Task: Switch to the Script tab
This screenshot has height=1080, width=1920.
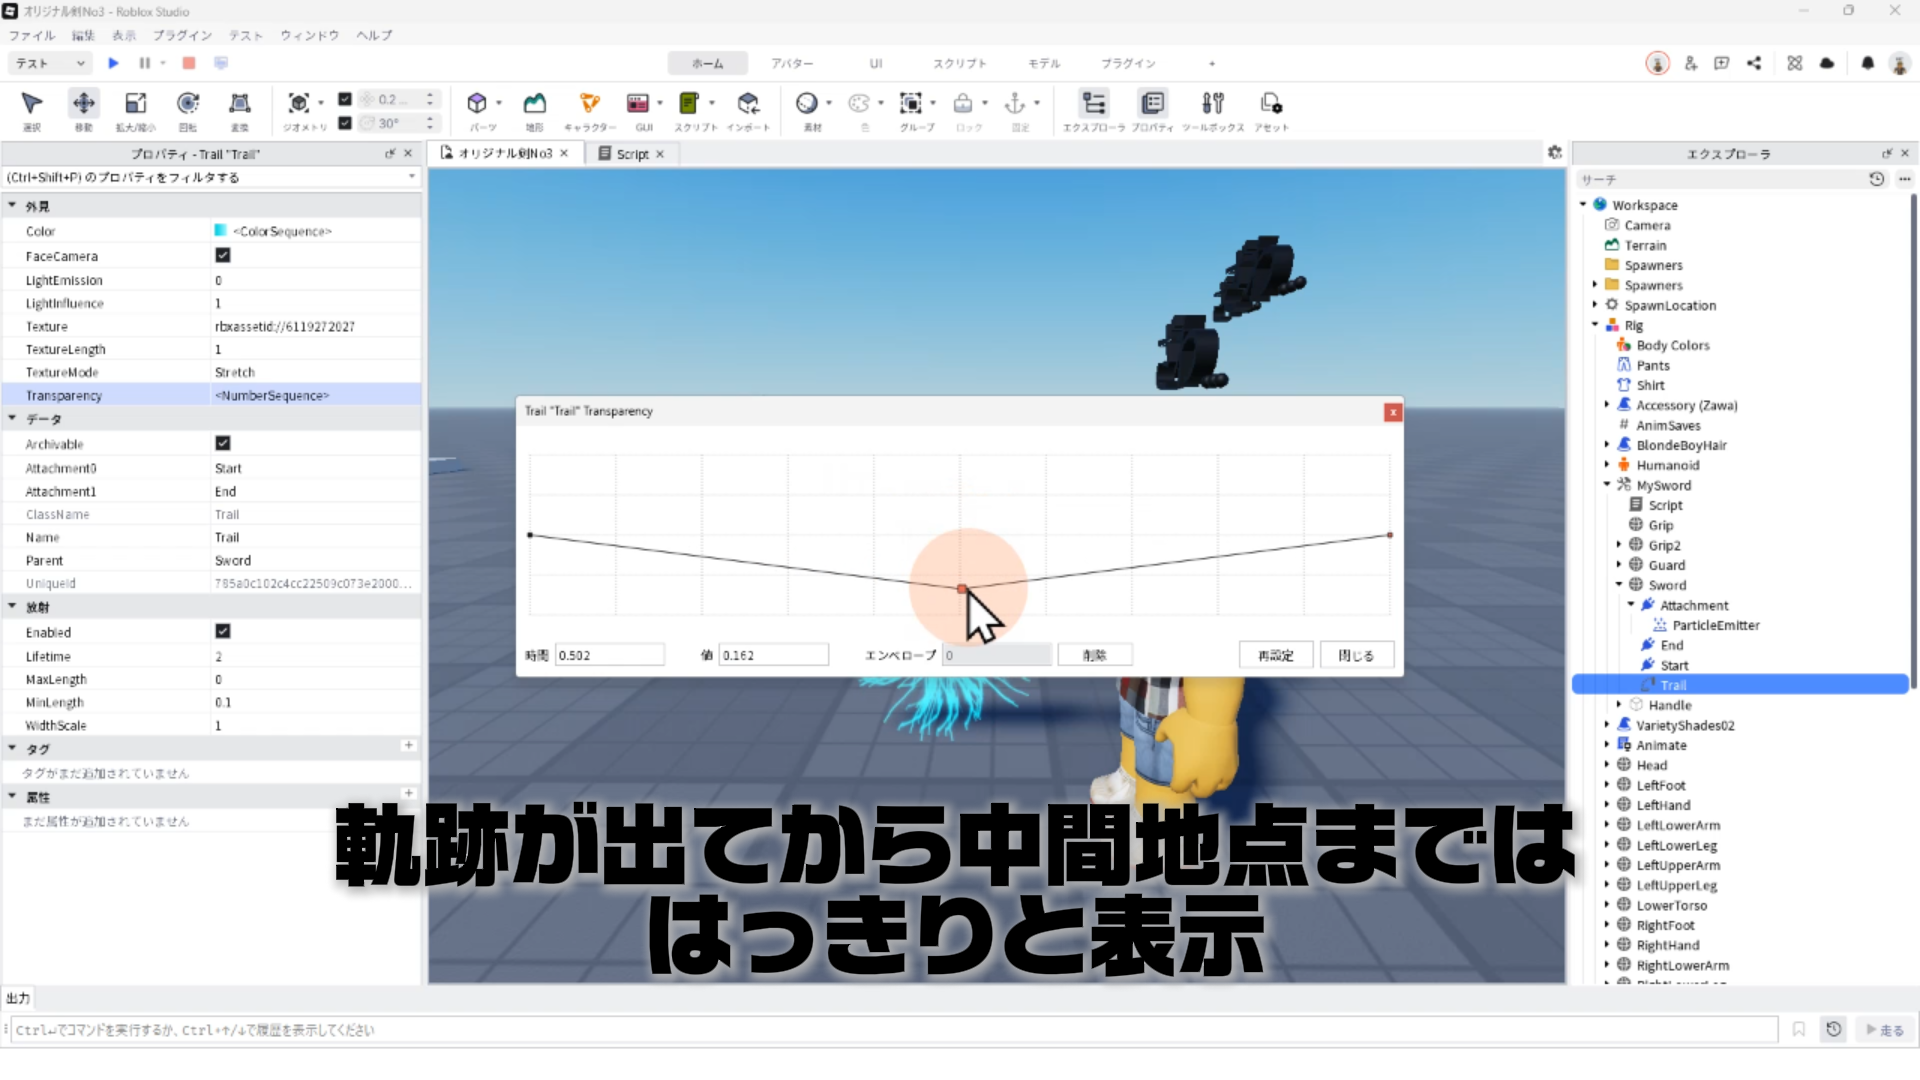Action: tap(632, 154)
